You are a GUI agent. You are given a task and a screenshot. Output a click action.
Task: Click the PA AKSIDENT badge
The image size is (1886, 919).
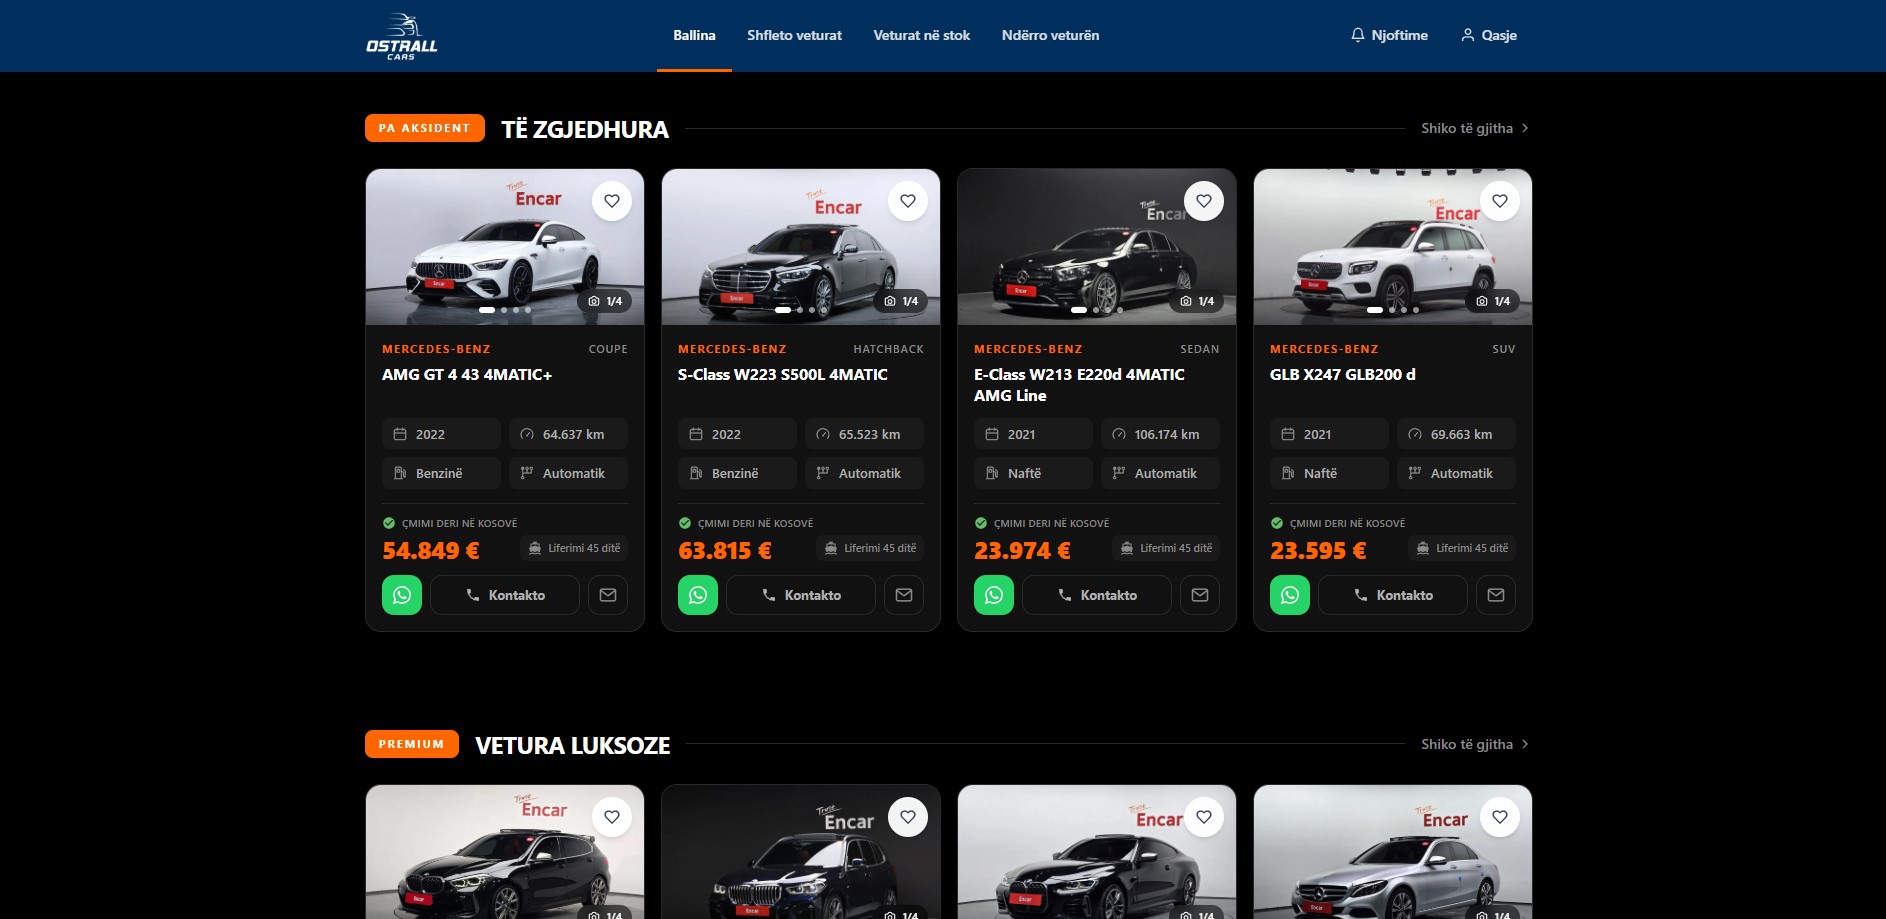tap(425, 128)
